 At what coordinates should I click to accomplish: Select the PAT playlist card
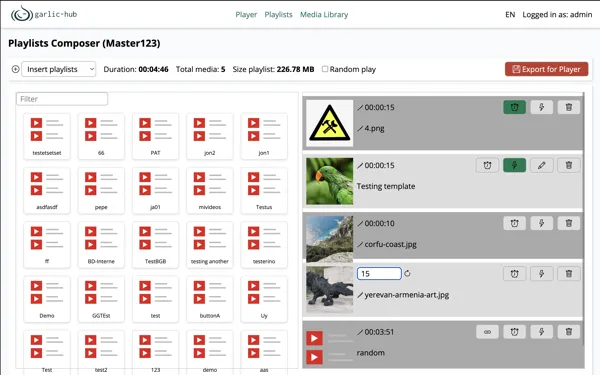(x=155, y=136)
